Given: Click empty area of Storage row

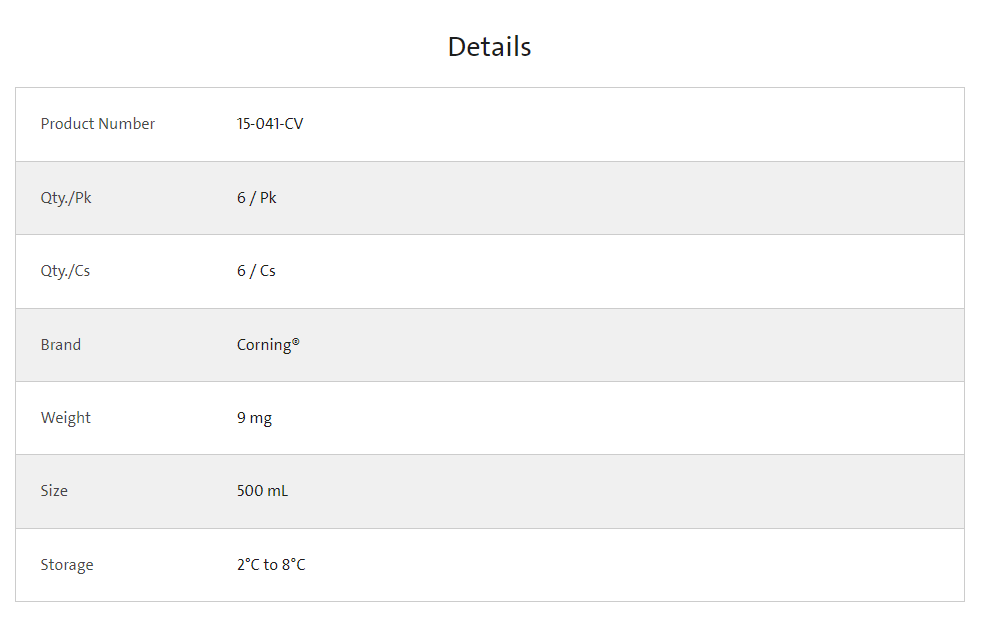Looking at the screenshot, I should pos(629,565).
